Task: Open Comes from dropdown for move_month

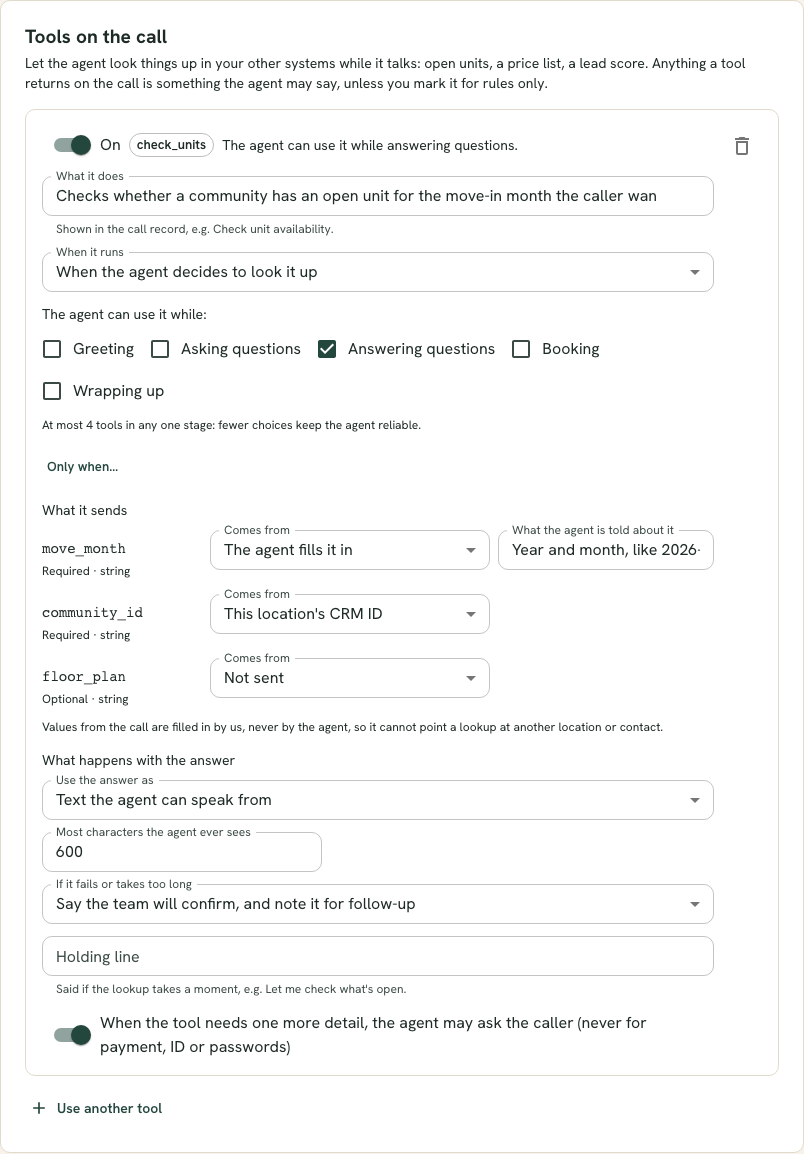Action: 350,550
